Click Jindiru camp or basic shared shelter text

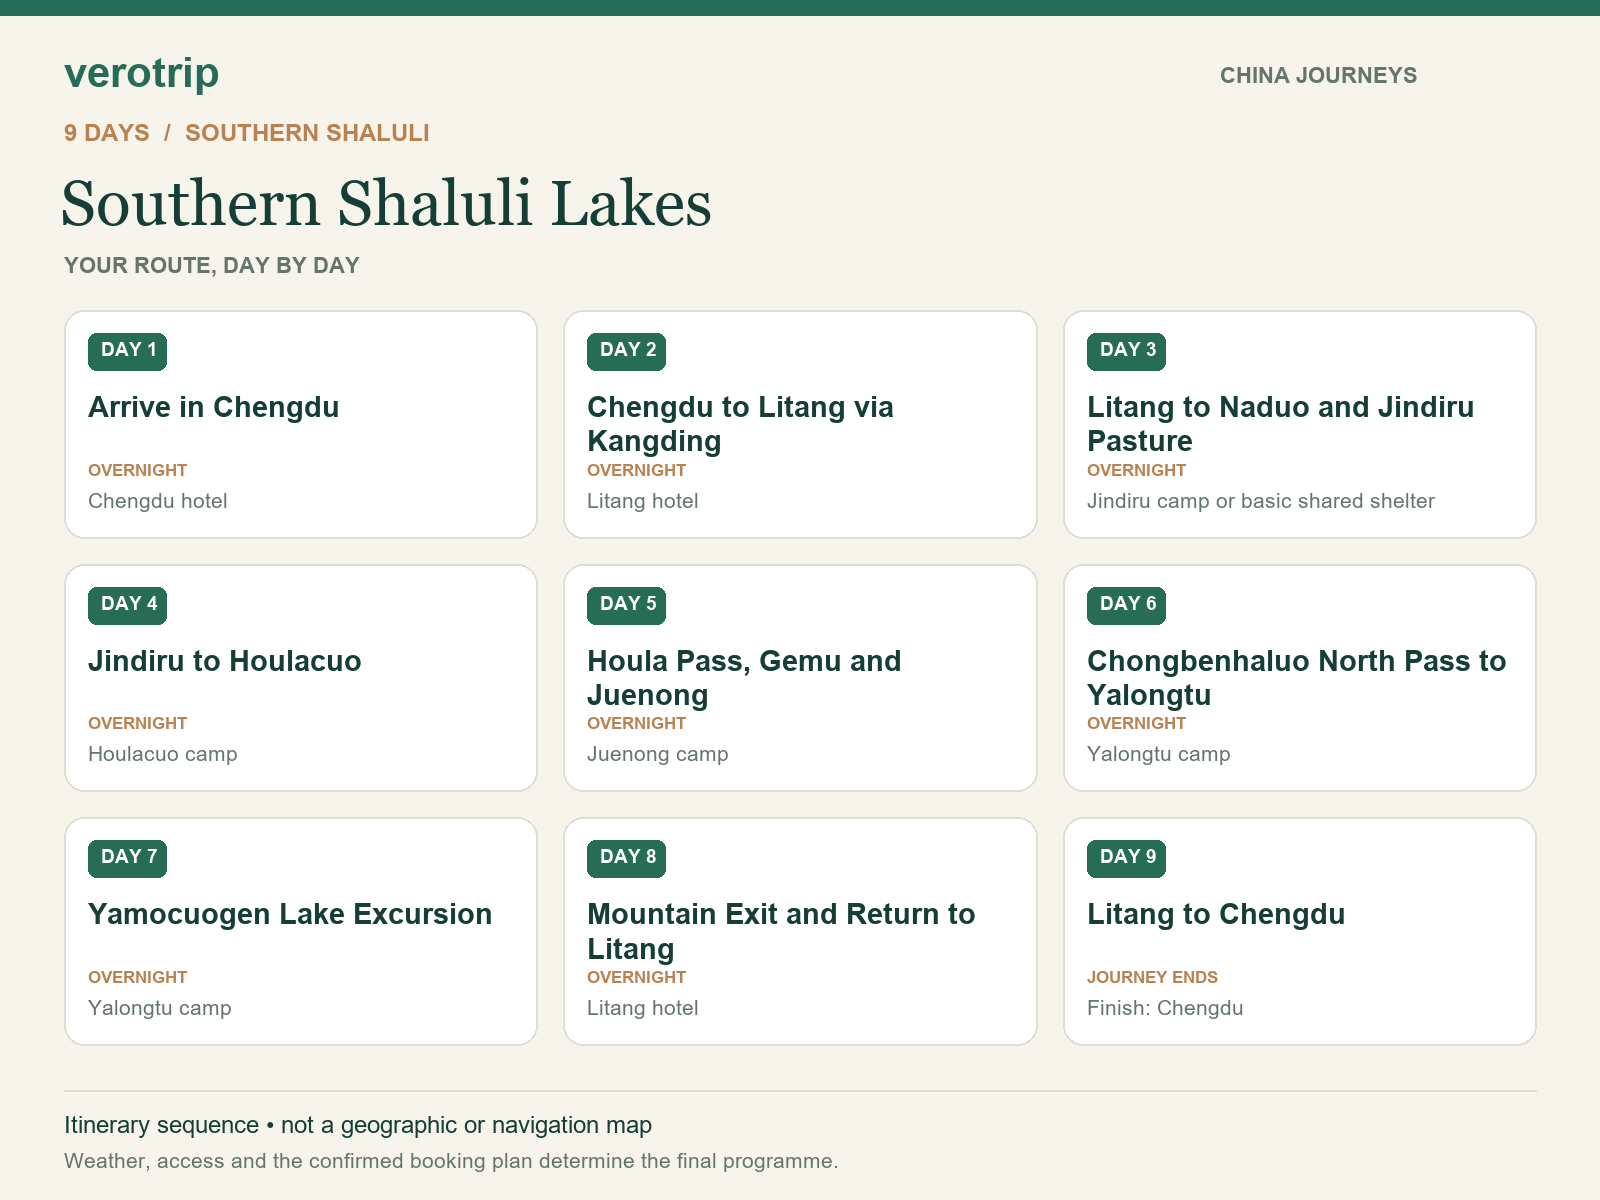[x=1261, y=502]
